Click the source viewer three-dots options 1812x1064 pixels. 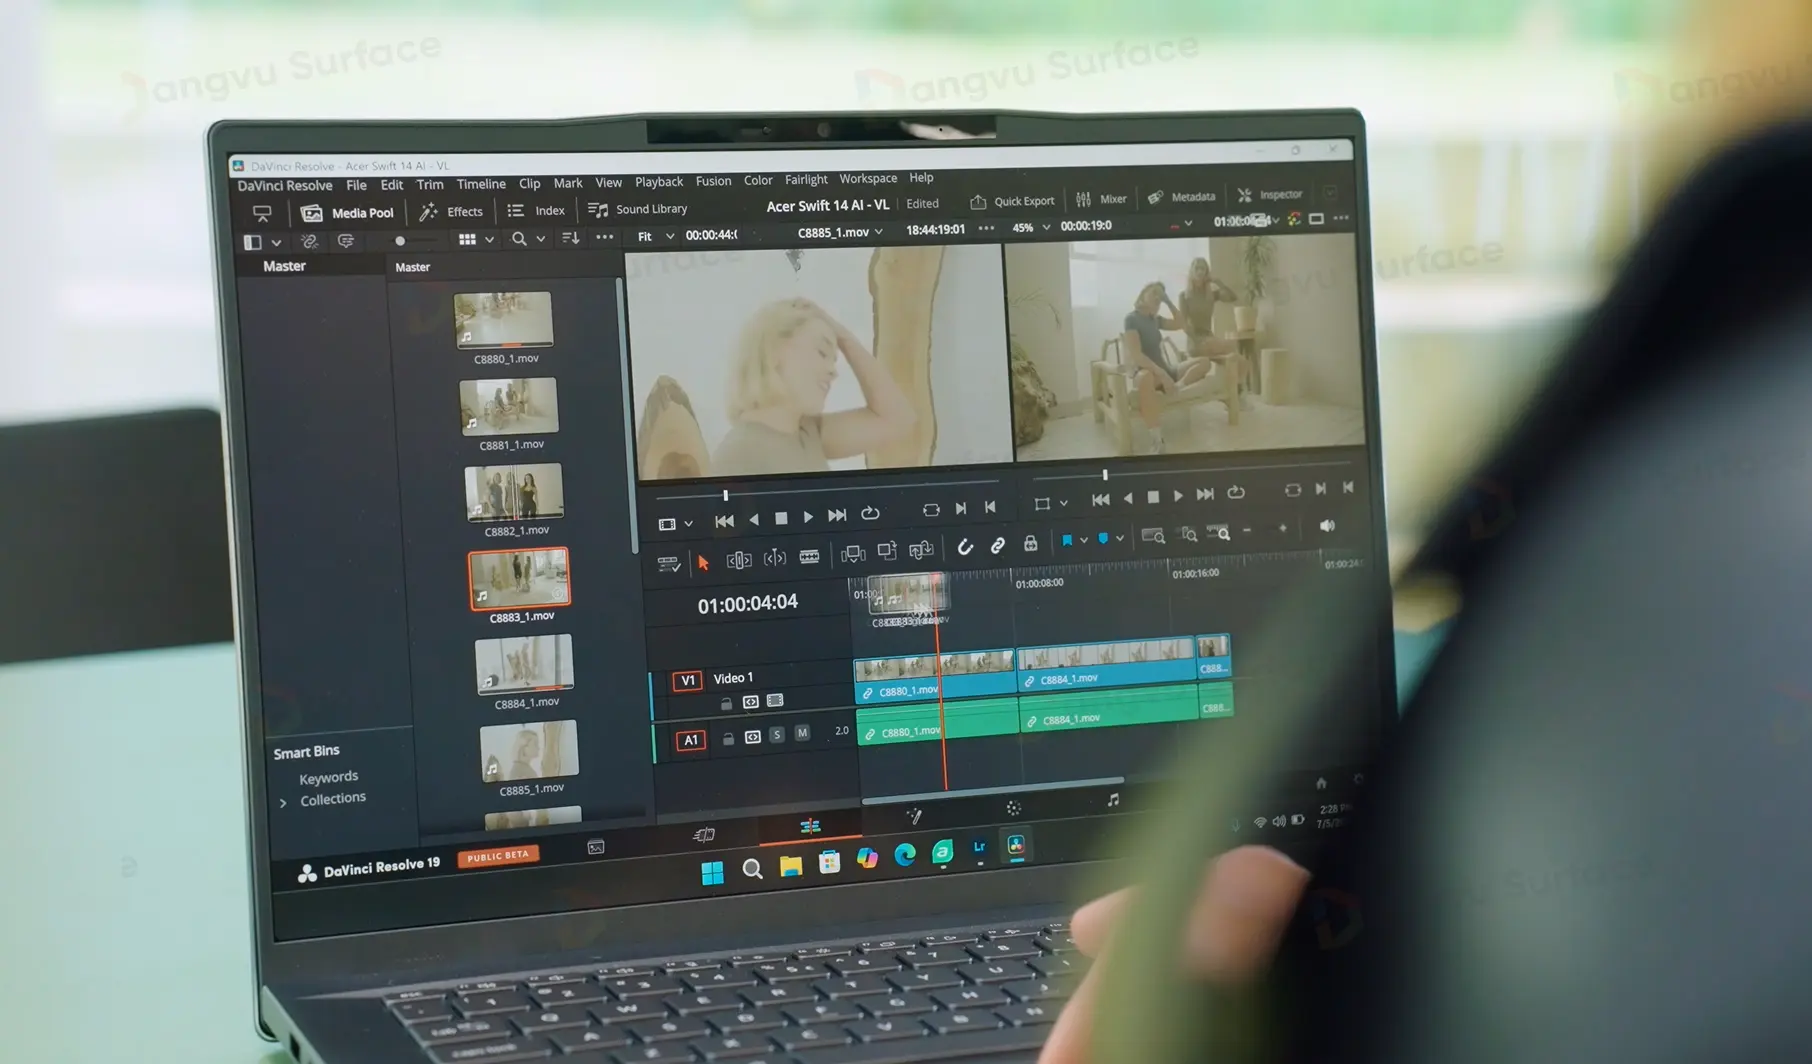tap(987, 228)
